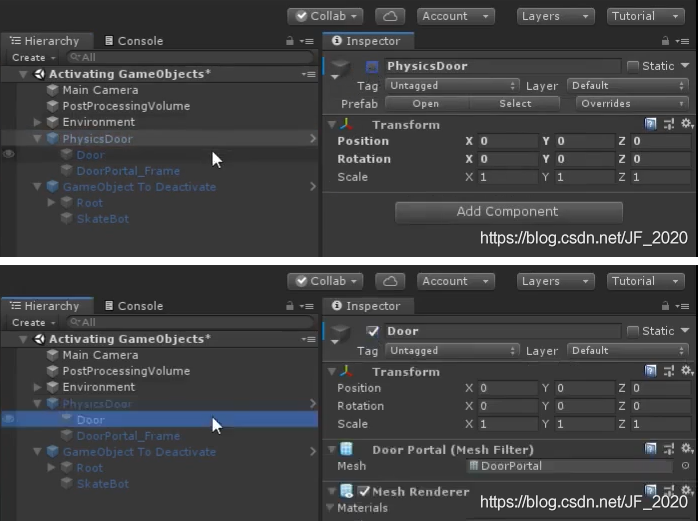
Task: Toggle Static checkbox for PhysicsDoor
Action: [633, 66]
